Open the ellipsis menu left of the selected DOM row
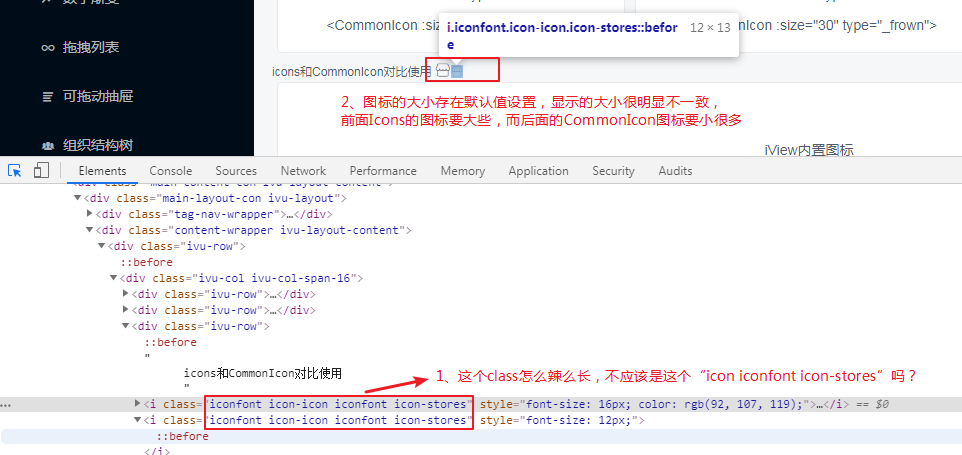This screenshot has width=962, height=455. [6, 405]
